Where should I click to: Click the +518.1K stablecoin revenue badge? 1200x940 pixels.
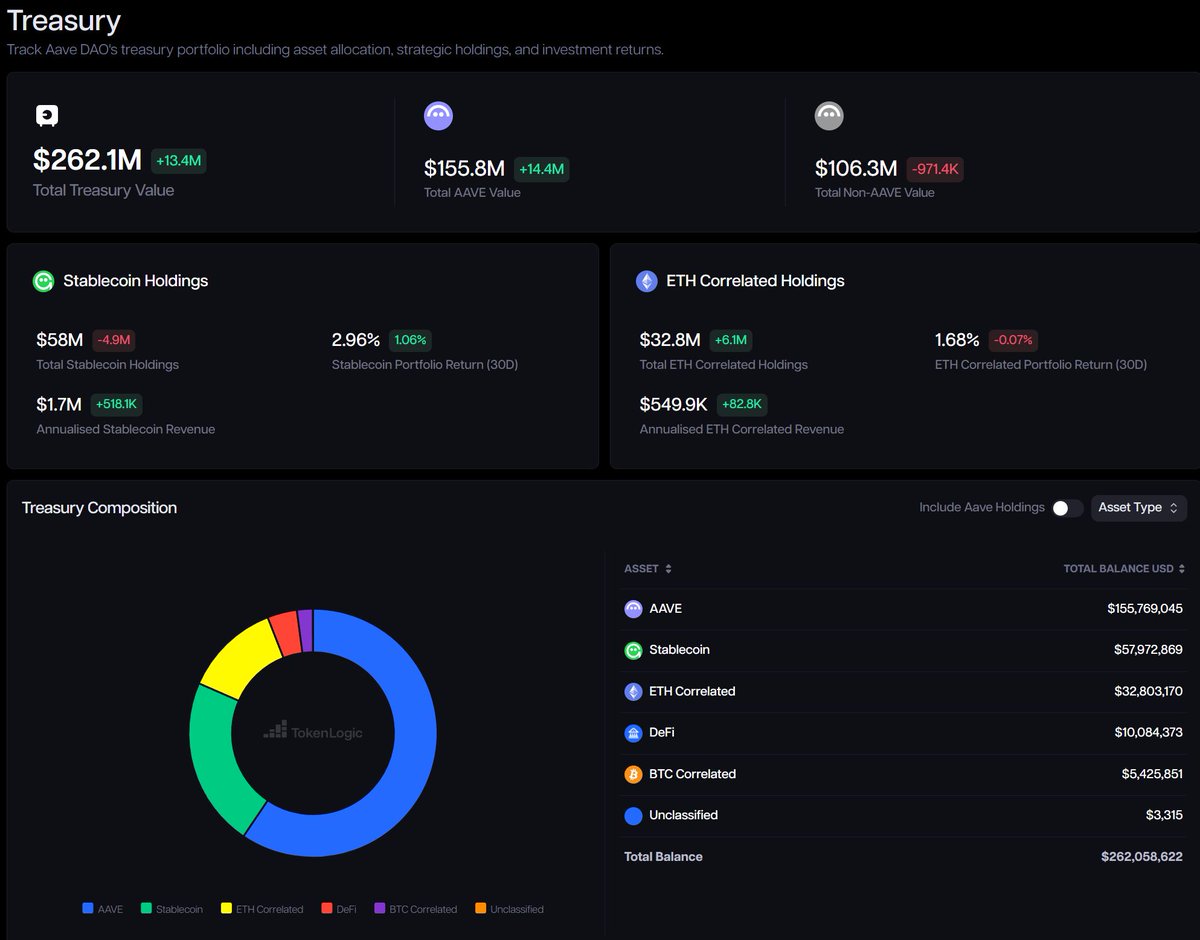(x=117, y=404)
